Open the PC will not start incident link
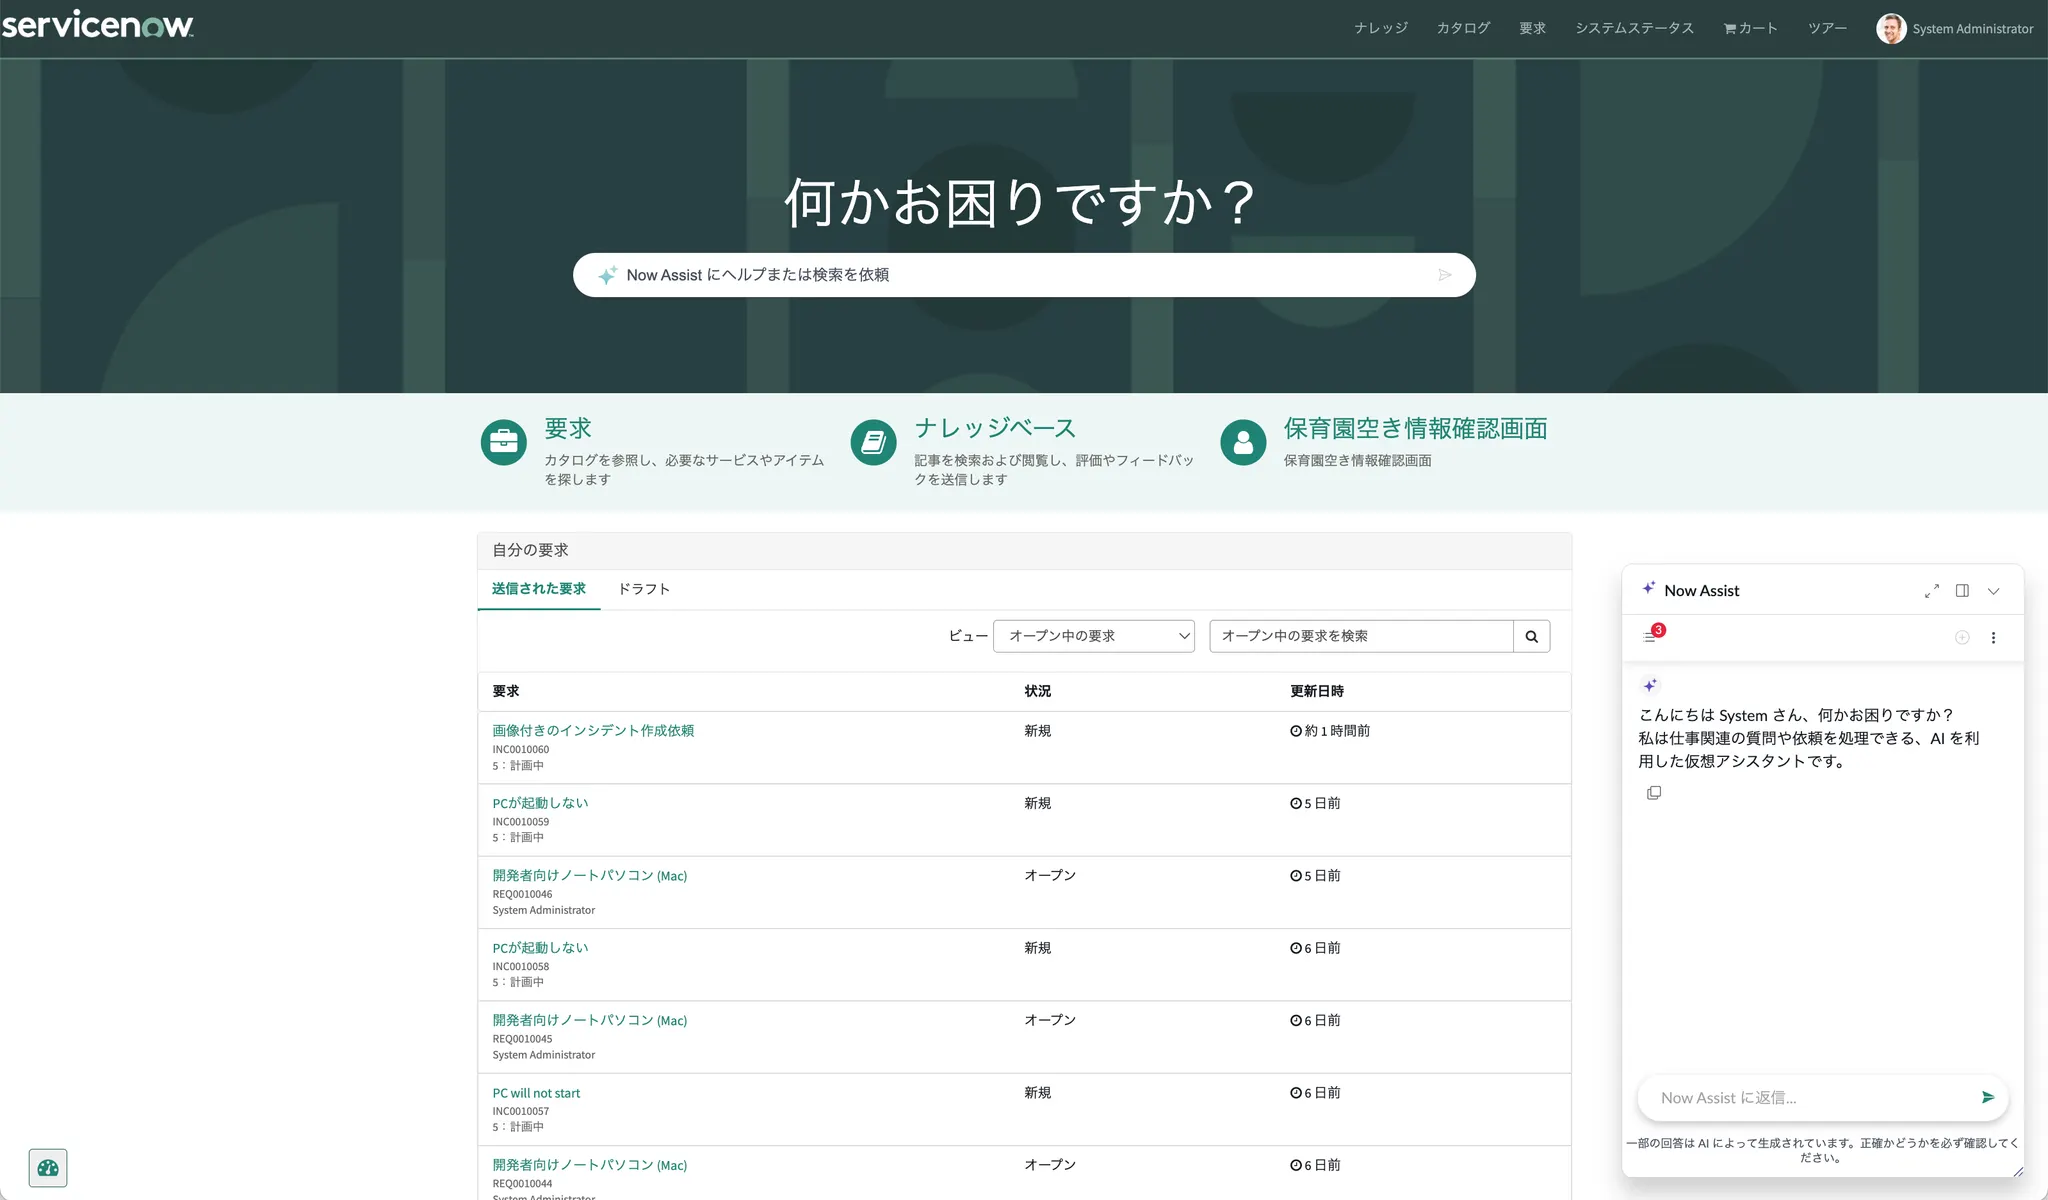2048x1200 pixels. coord(536,1093)
